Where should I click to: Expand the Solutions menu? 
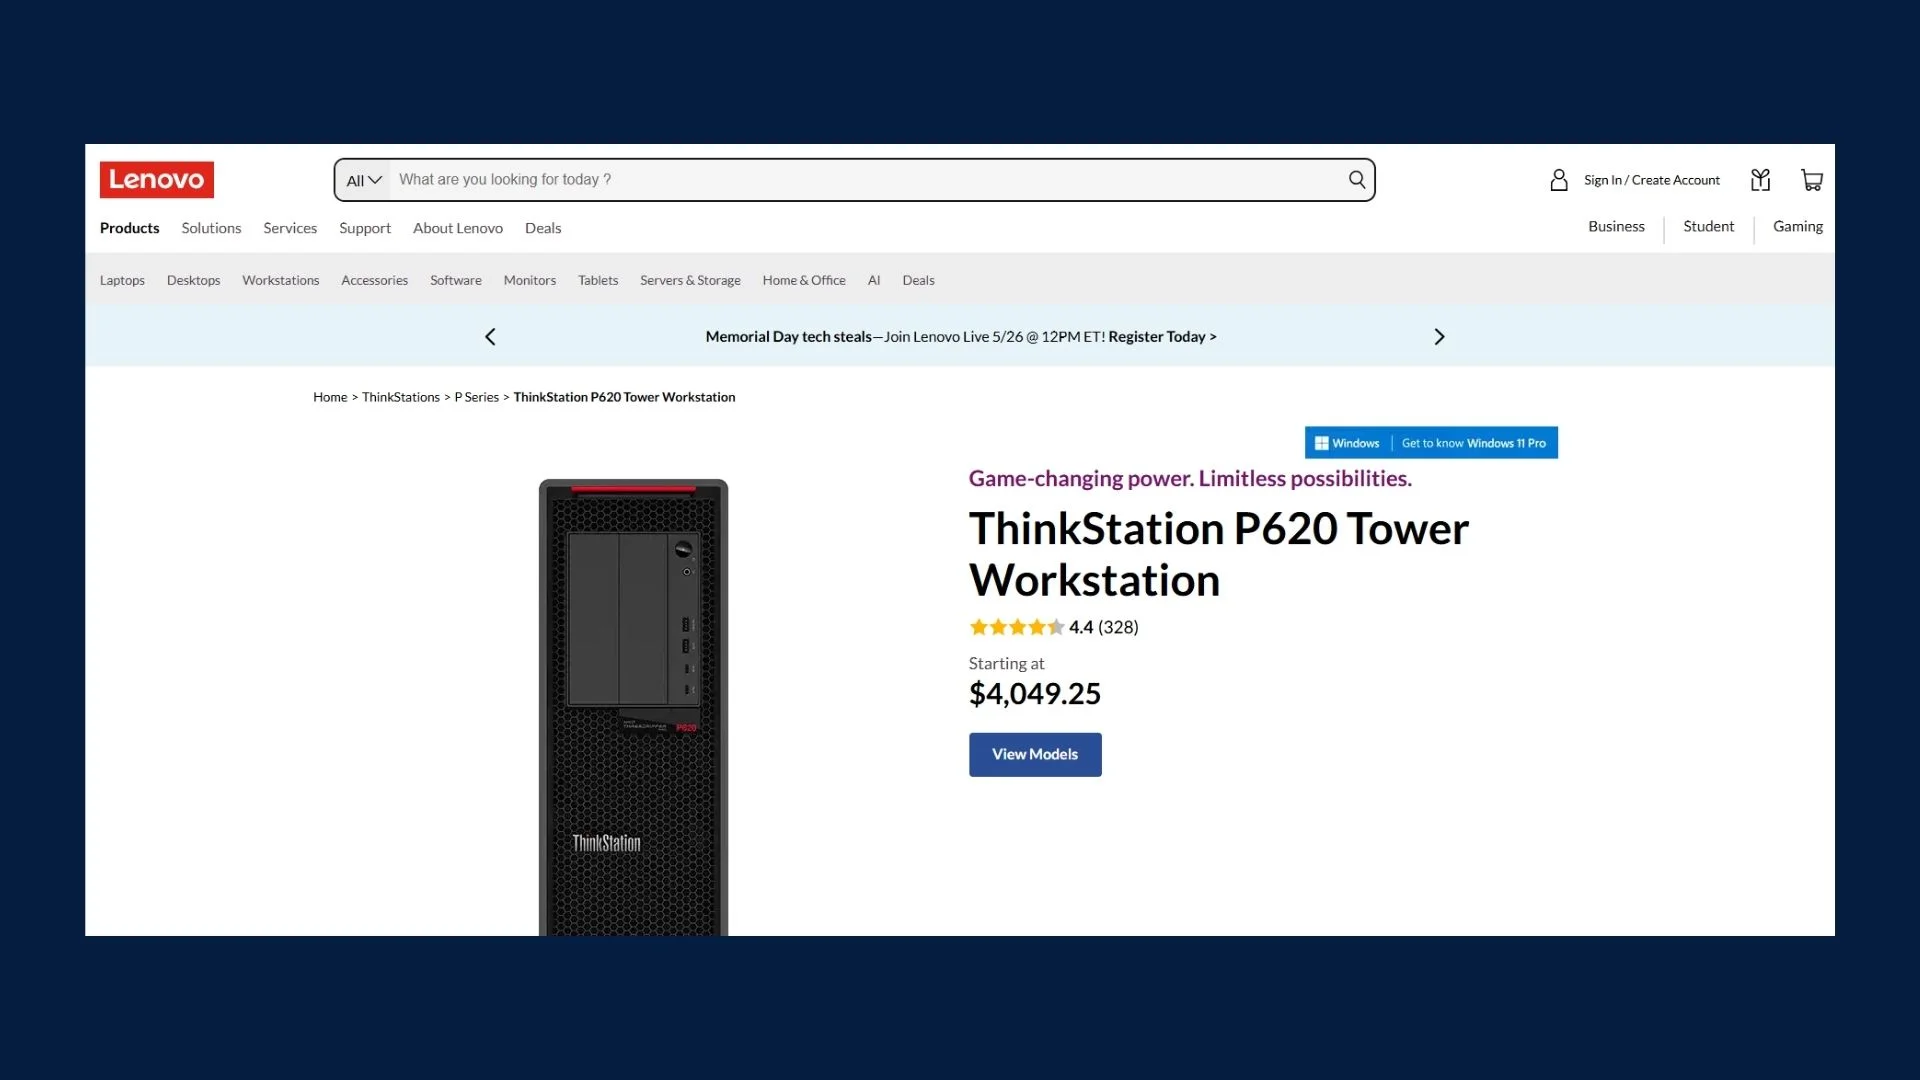pyautogui.click(x=211, y=228)
